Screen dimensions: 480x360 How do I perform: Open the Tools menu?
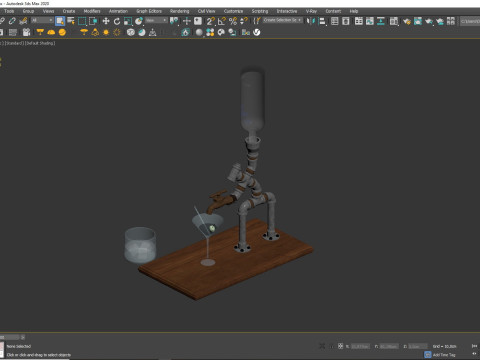(x=9, y=11)
